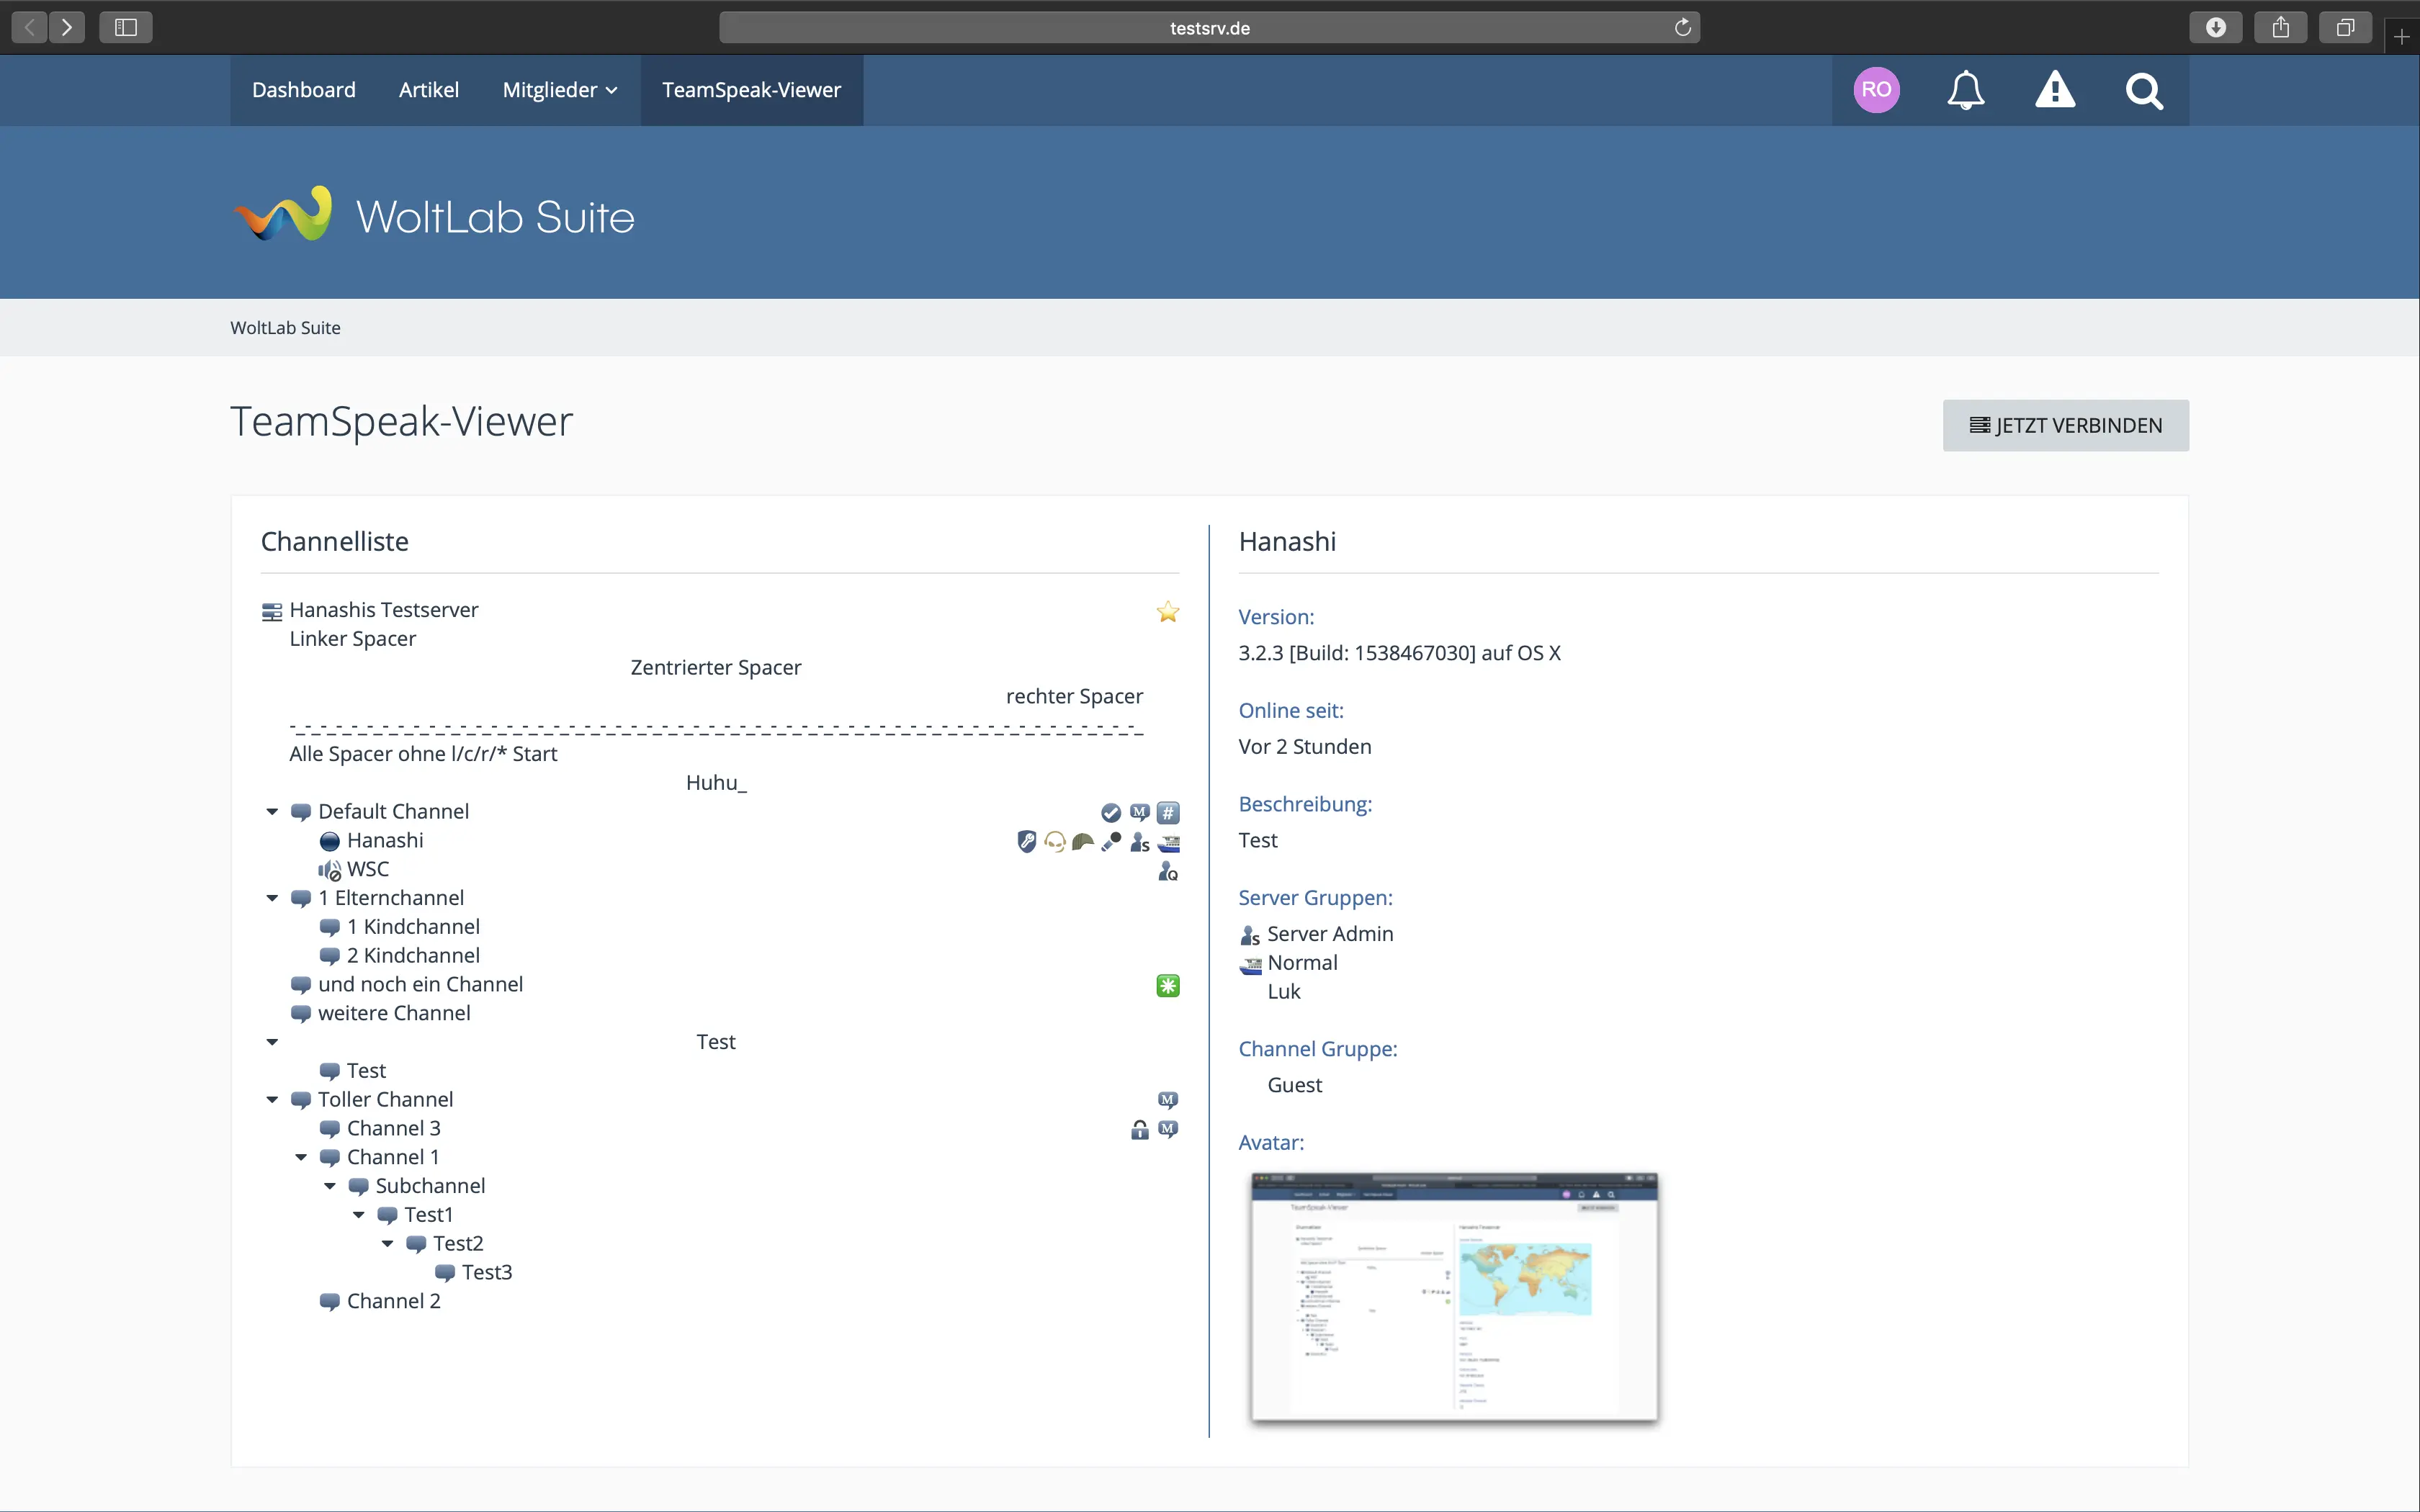Click the lock icon beside Channel 3
2420x1512 pixels.
click(1139, 1130)
